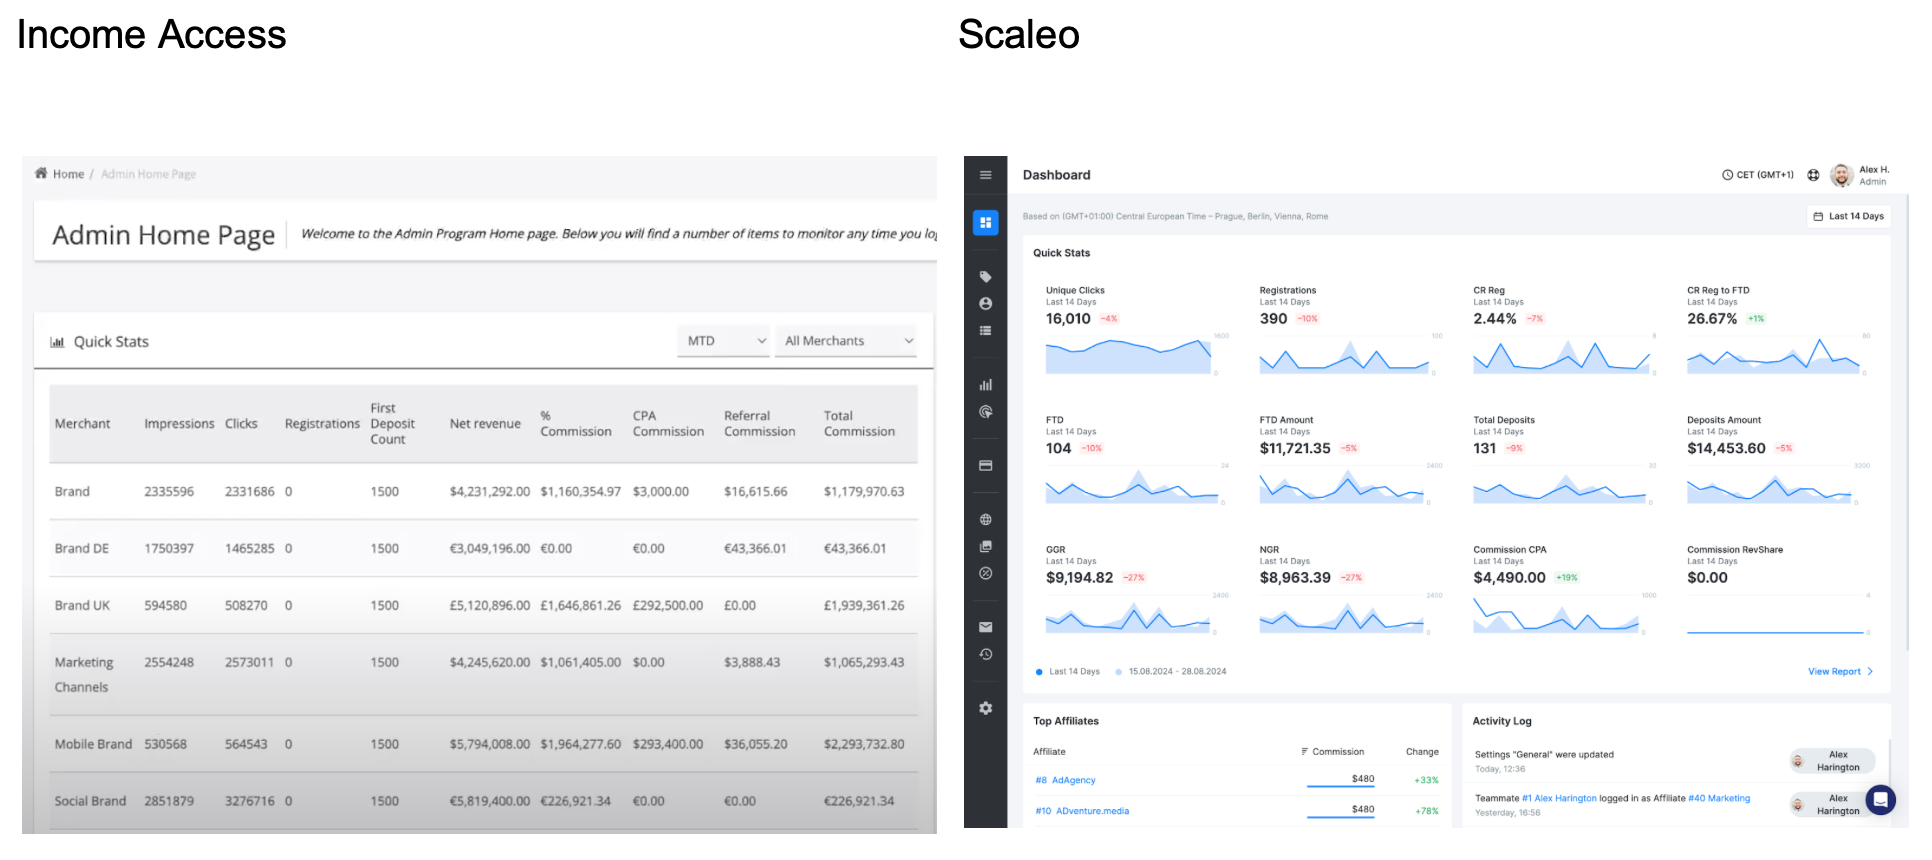Open the Scaleo globe sidebar icon
Screen dimensions: 1932x860
pos(985,520)
